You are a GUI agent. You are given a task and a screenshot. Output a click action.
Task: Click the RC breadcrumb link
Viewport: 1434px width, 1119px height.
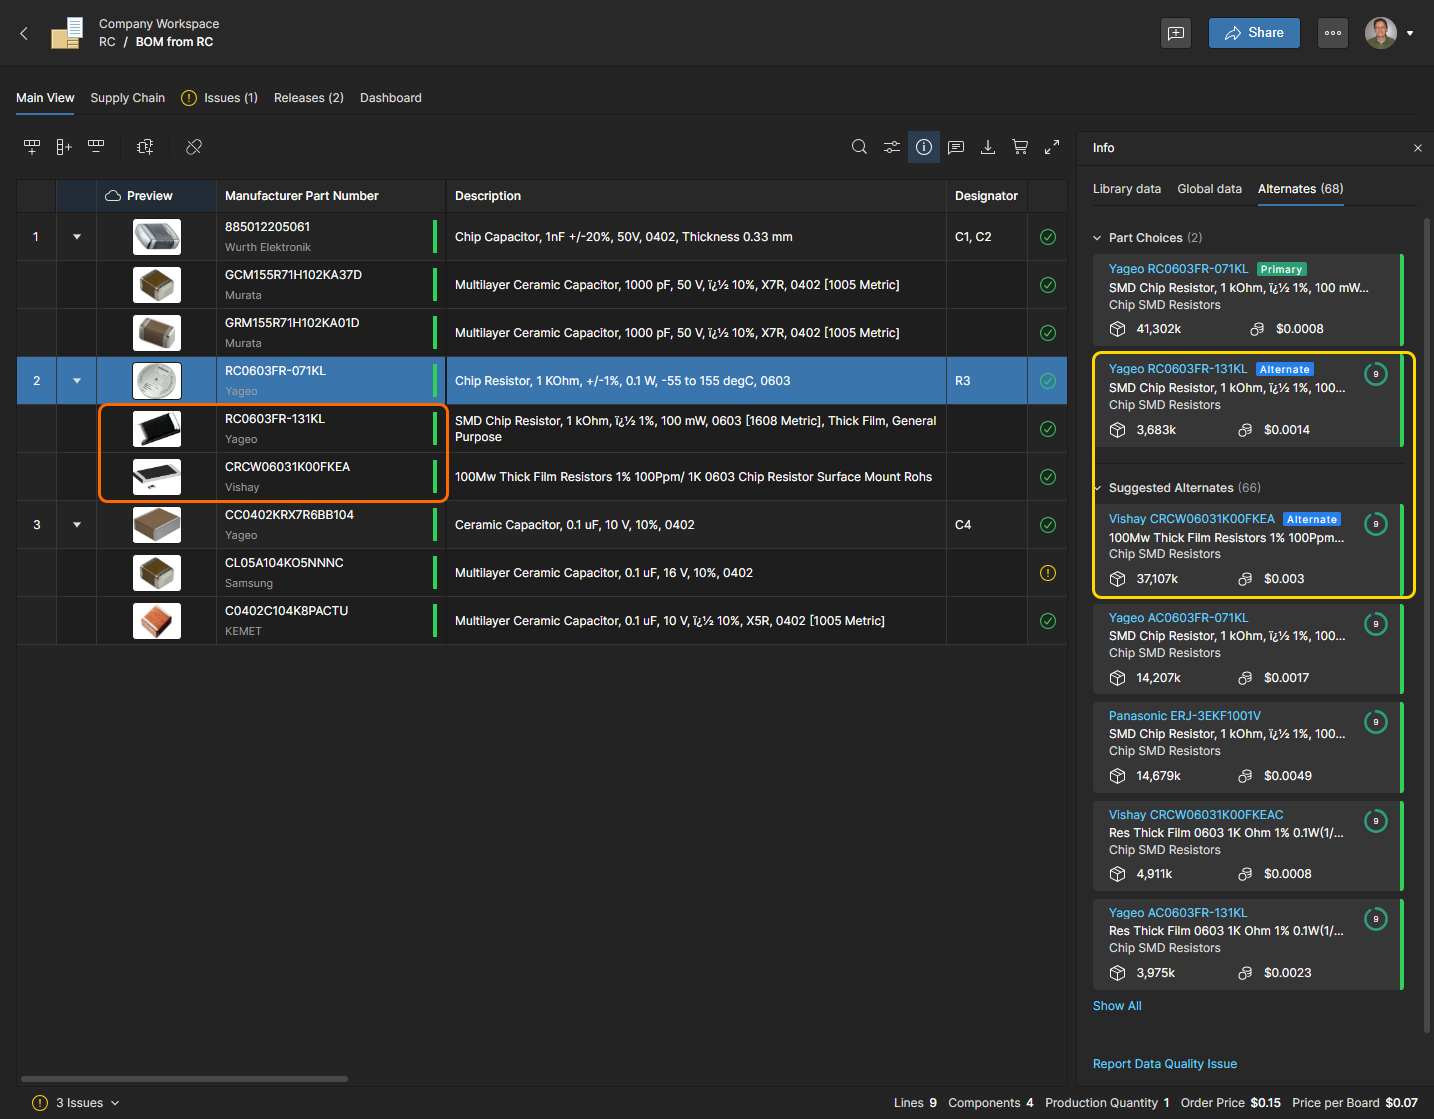click(x=107, y=42)
